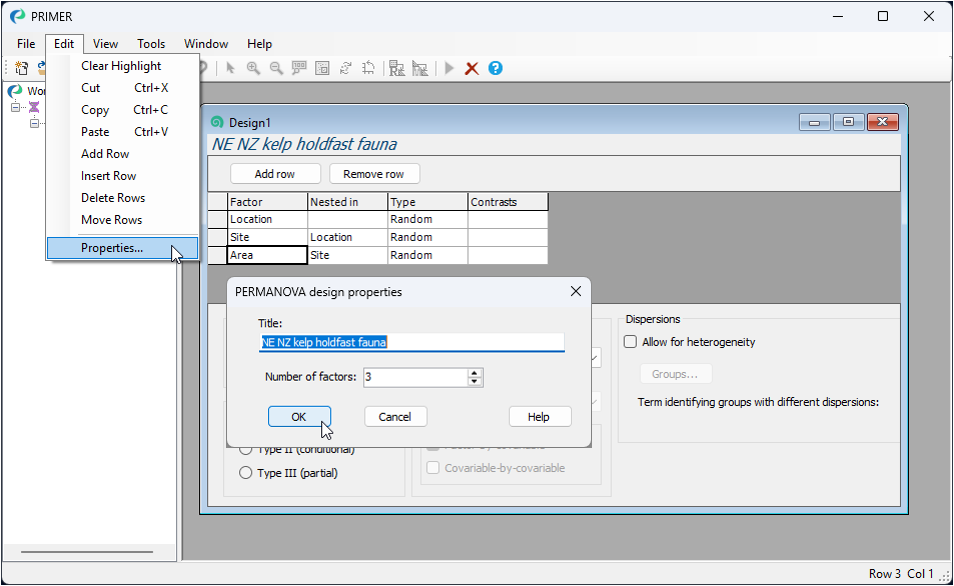Click the rotate/refresh toolbar icon

(x=346, y=68)
